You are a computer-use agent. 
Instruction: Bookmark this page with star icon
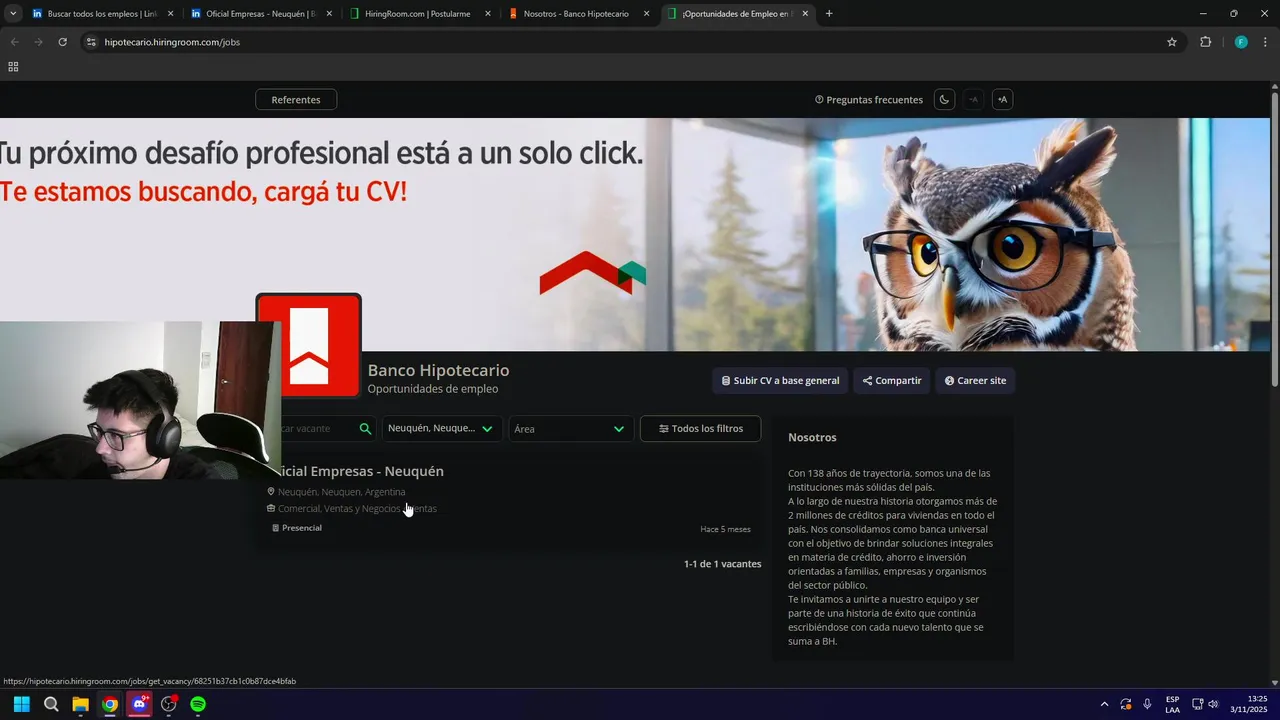(1172, 42)
